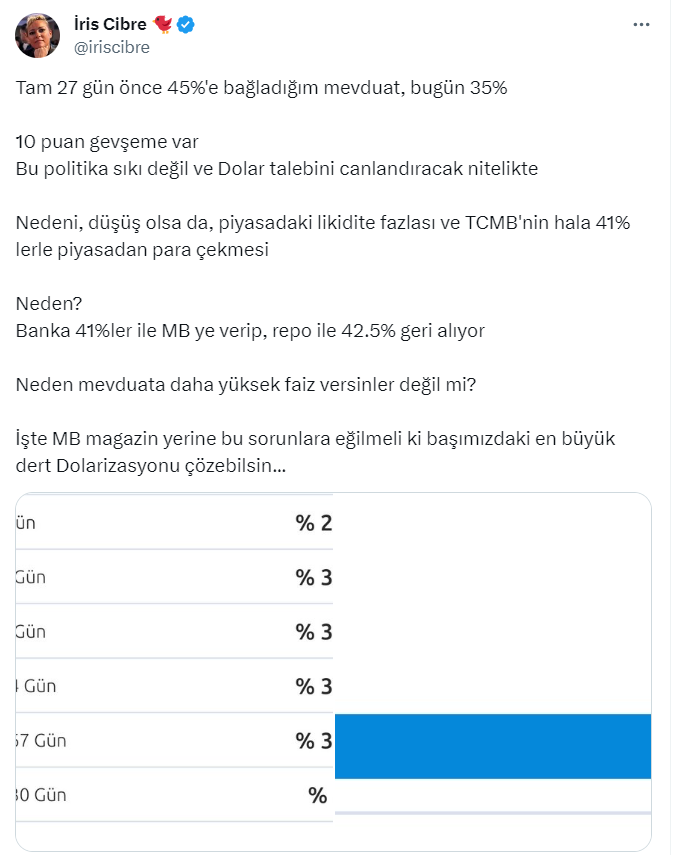Select the "Banka 41%ler ile MB" line
674x855 pixels.
click(x=250, y=329)
